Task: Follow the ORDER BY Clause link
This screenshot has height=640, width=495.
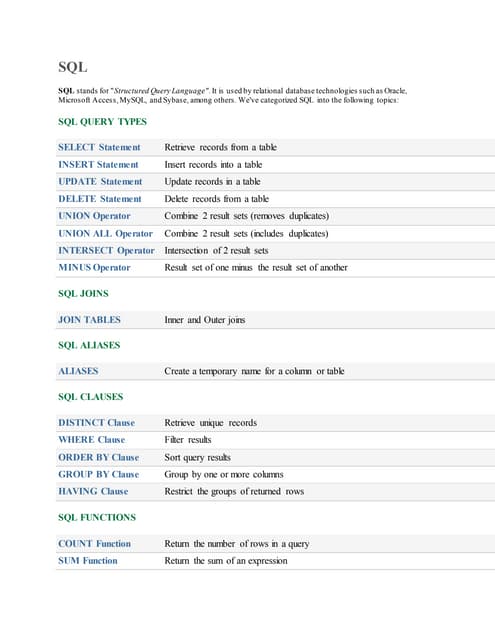Action: 99,457
